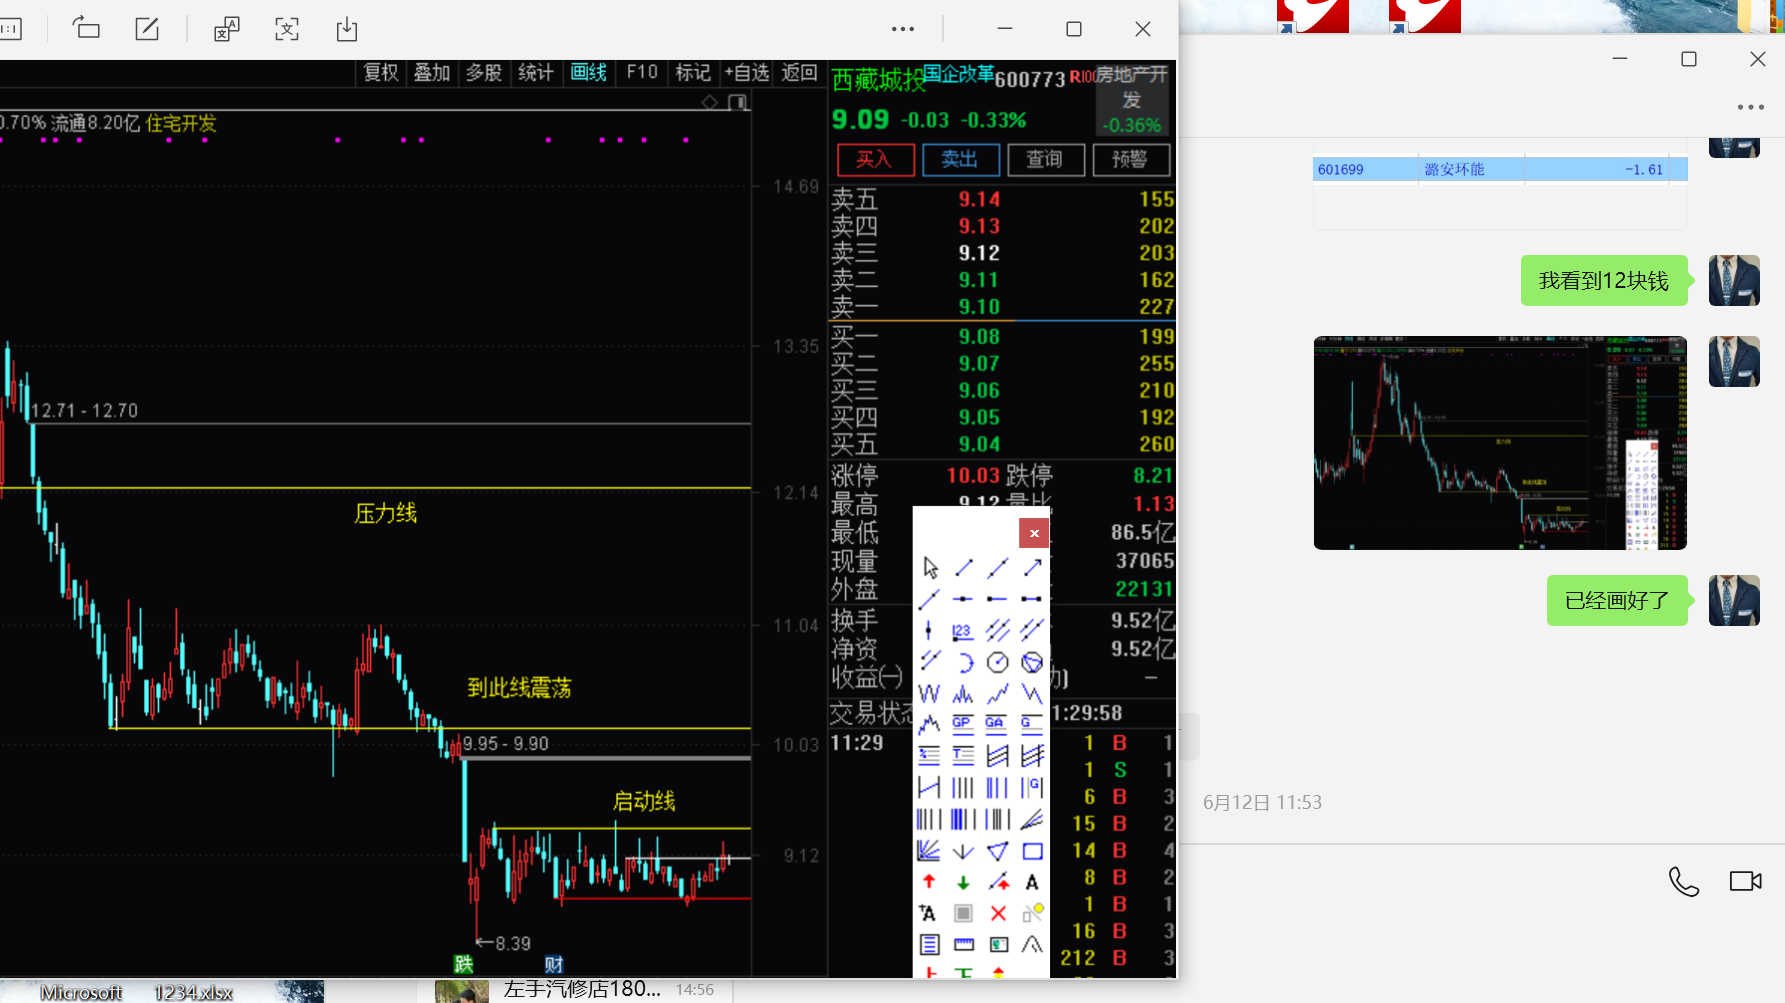This screenshot has height=1003, width=1785.
Task: Select the GP golden price line tool
Action: (x=963, y=723)
